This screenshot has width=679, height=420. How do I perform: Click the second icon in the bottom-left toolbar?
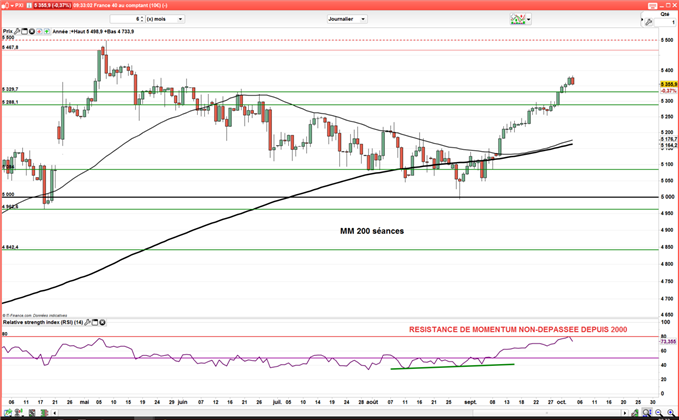click(x=20, y=413)
